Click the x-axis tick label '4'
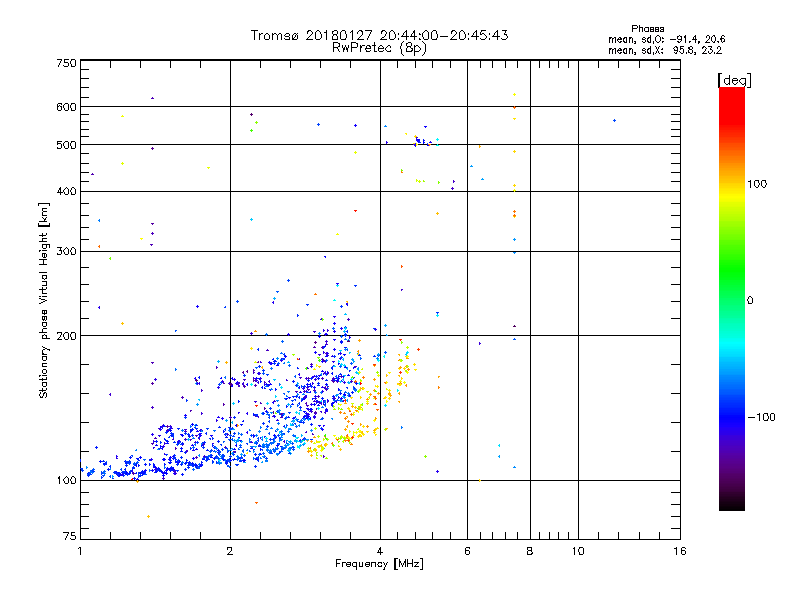800x600 pixels. tap(380, 551)
